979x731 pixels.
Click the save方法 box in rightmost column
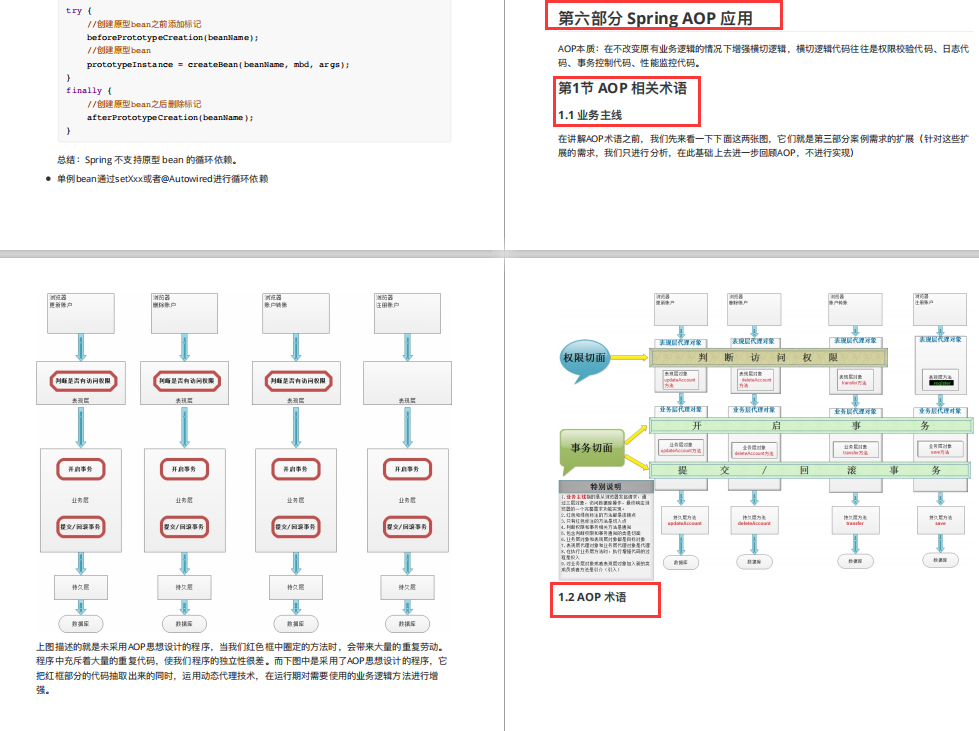click(x=942, y=449)
